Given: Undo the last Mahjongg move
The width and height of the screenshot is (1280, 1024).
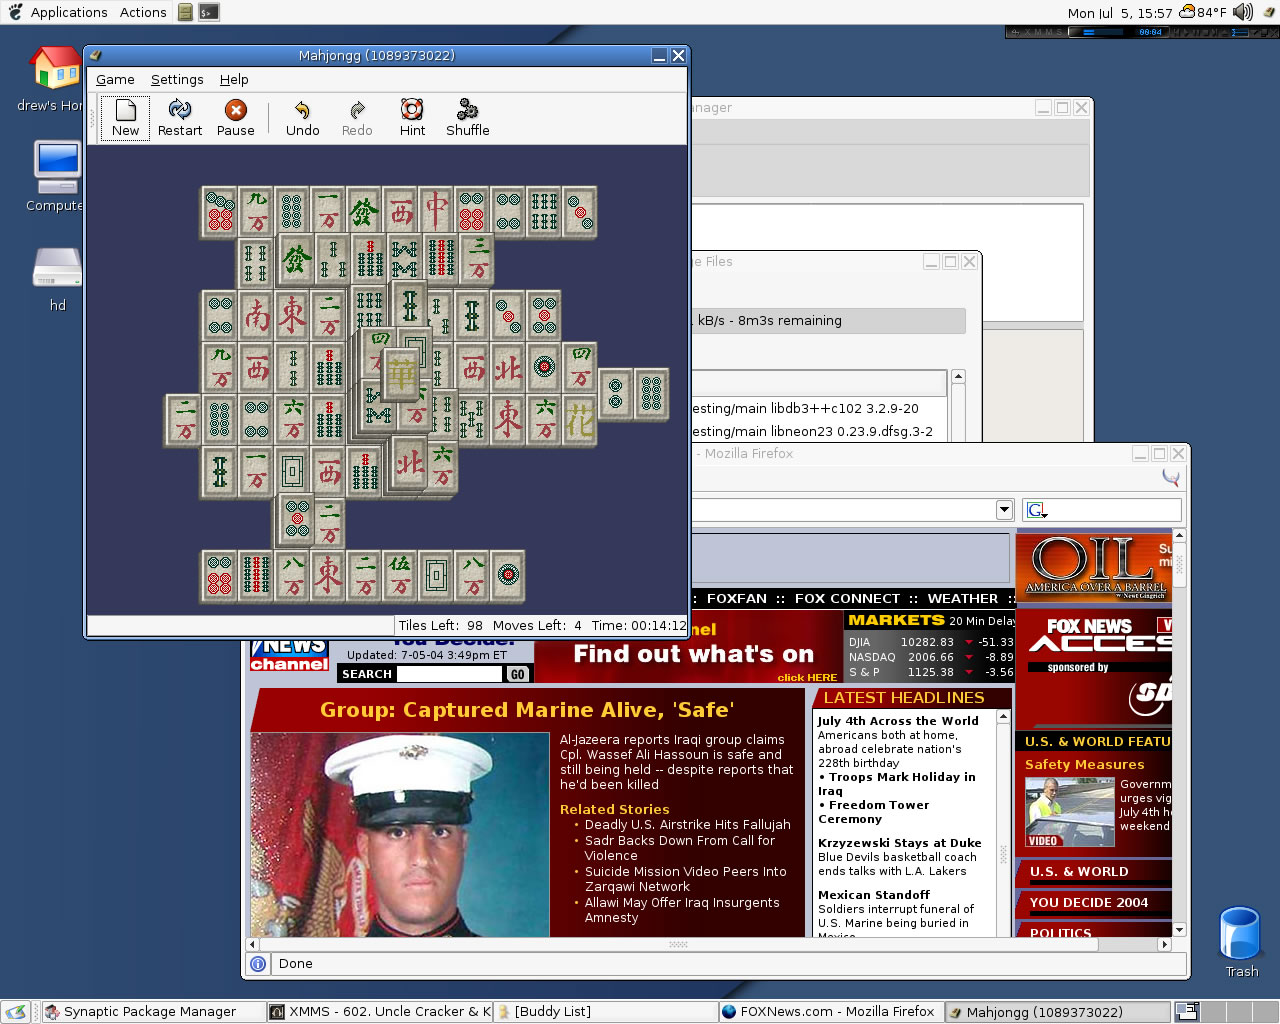Looking at the screenshot, I should click(x=302, y=118).
